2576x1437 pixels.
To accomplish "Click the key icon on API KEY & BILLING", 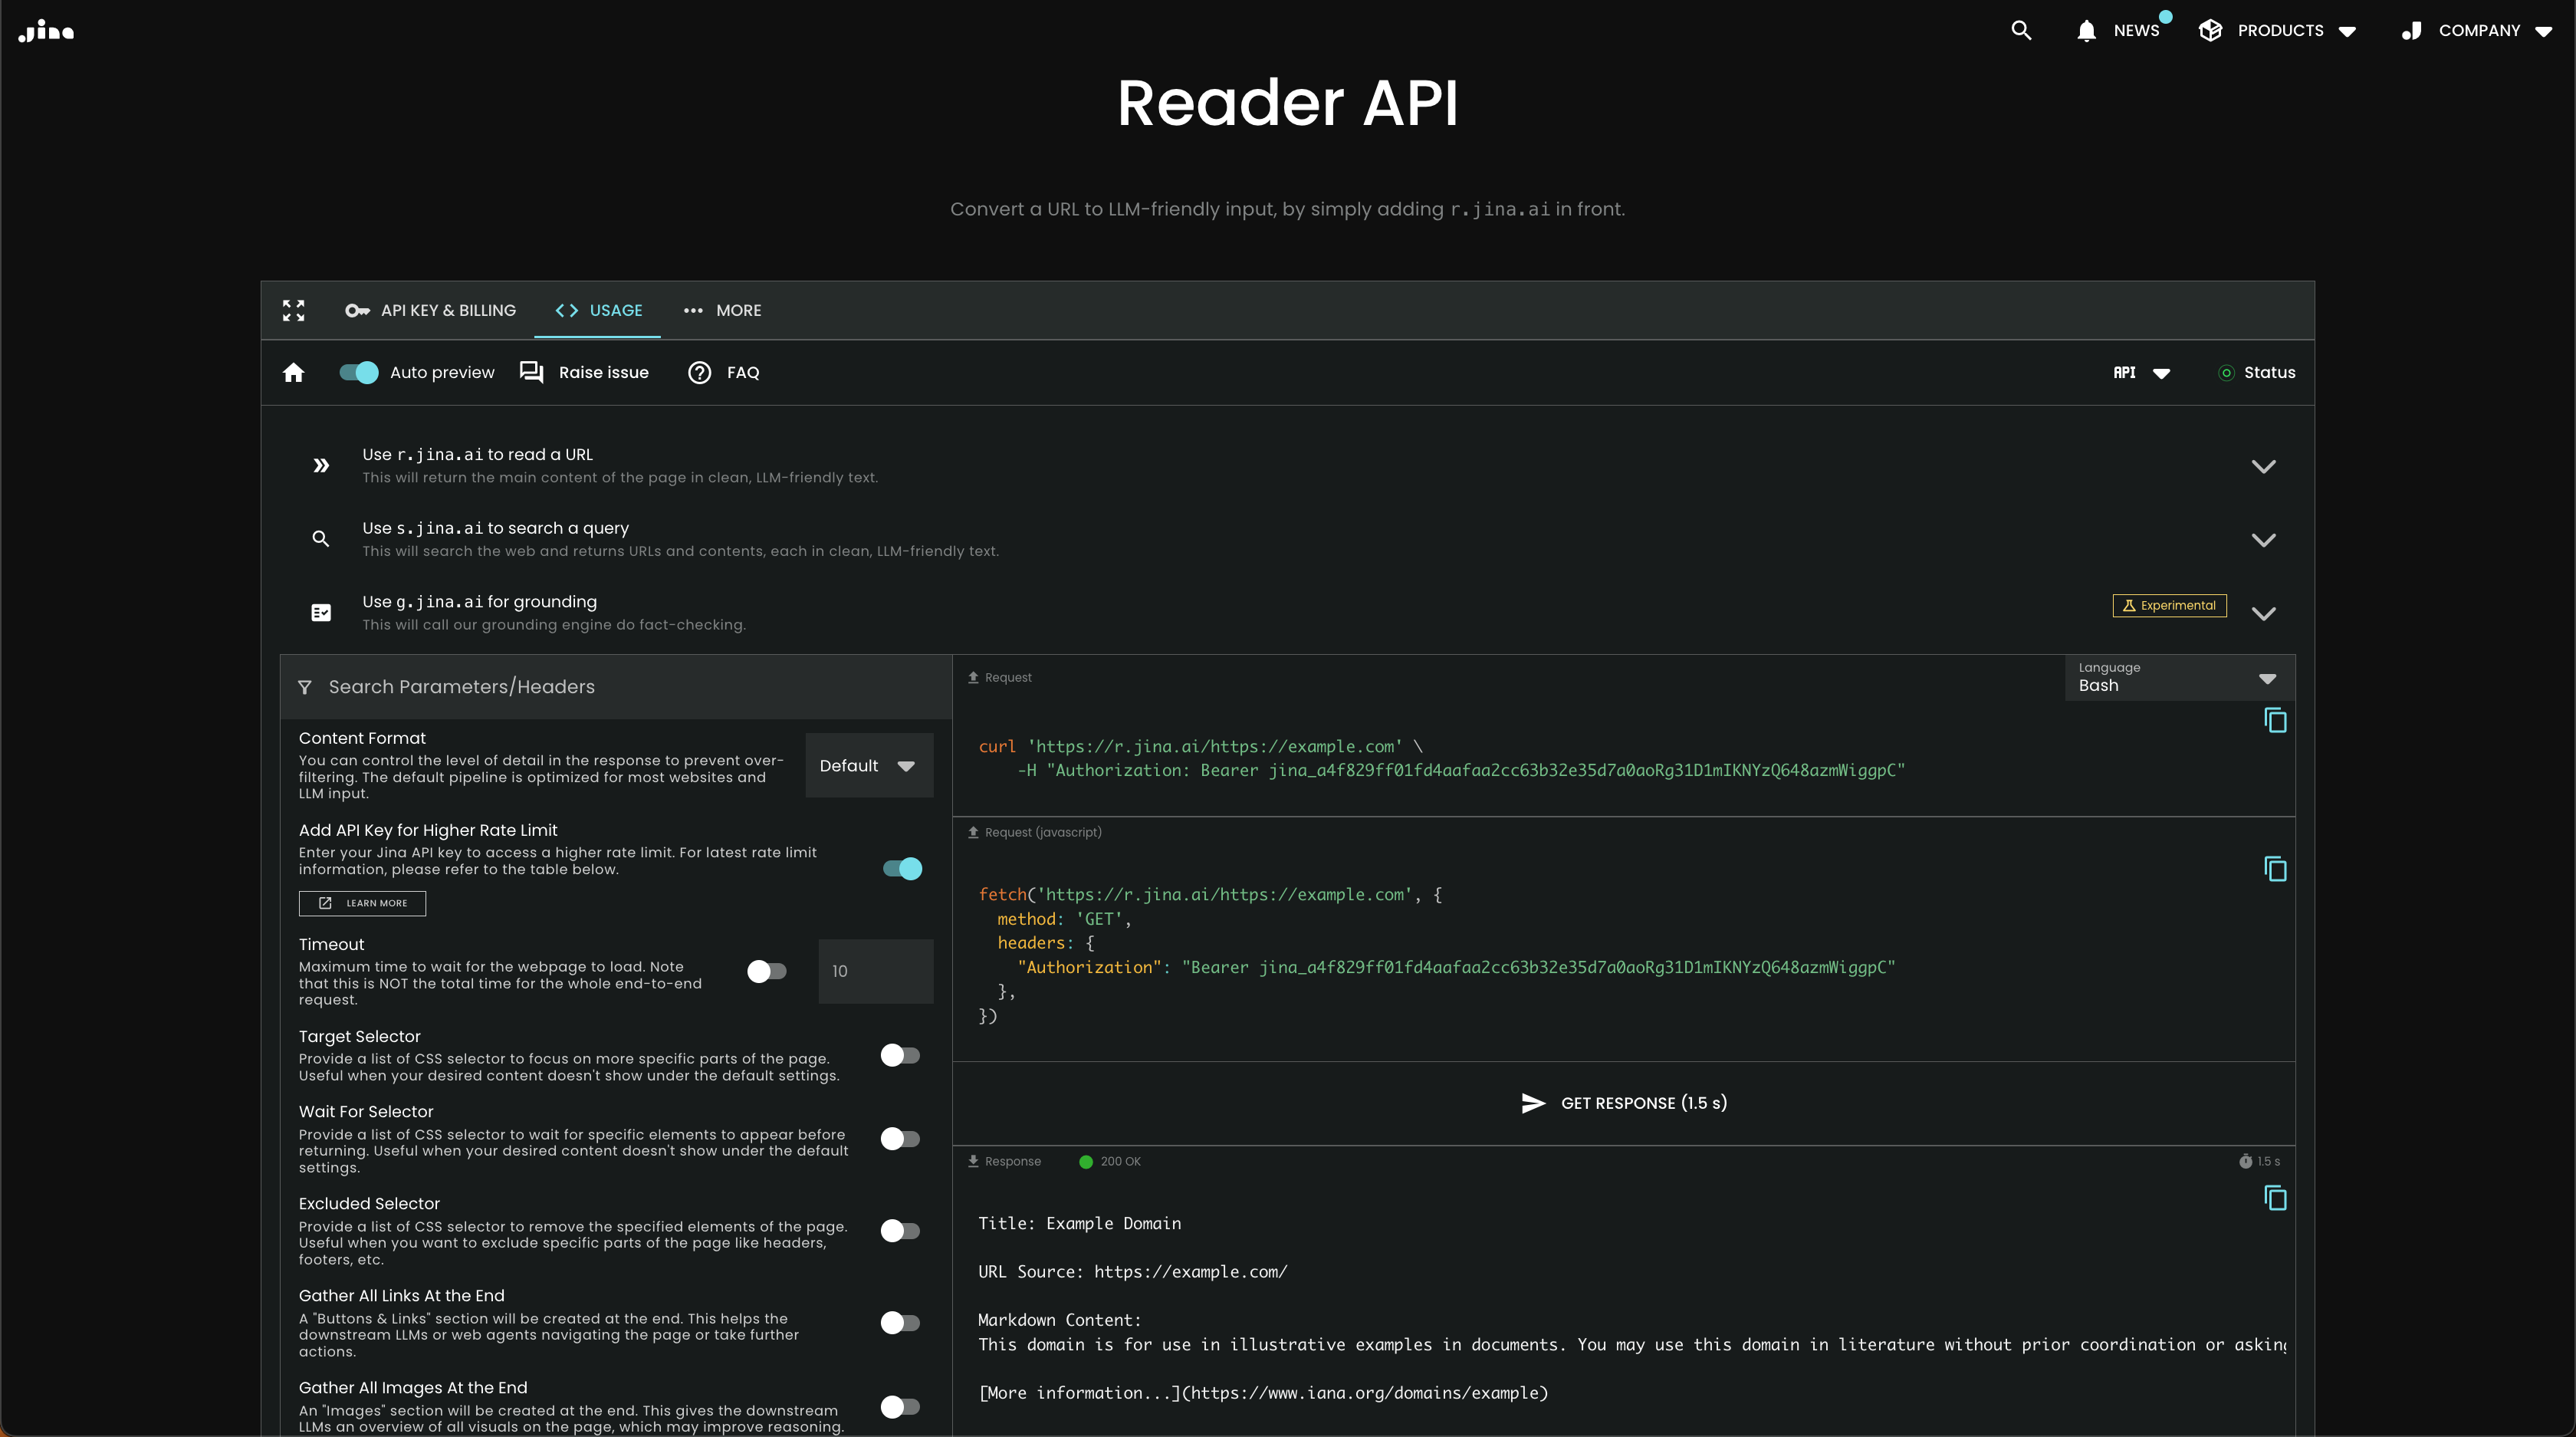I will [357, 310].
